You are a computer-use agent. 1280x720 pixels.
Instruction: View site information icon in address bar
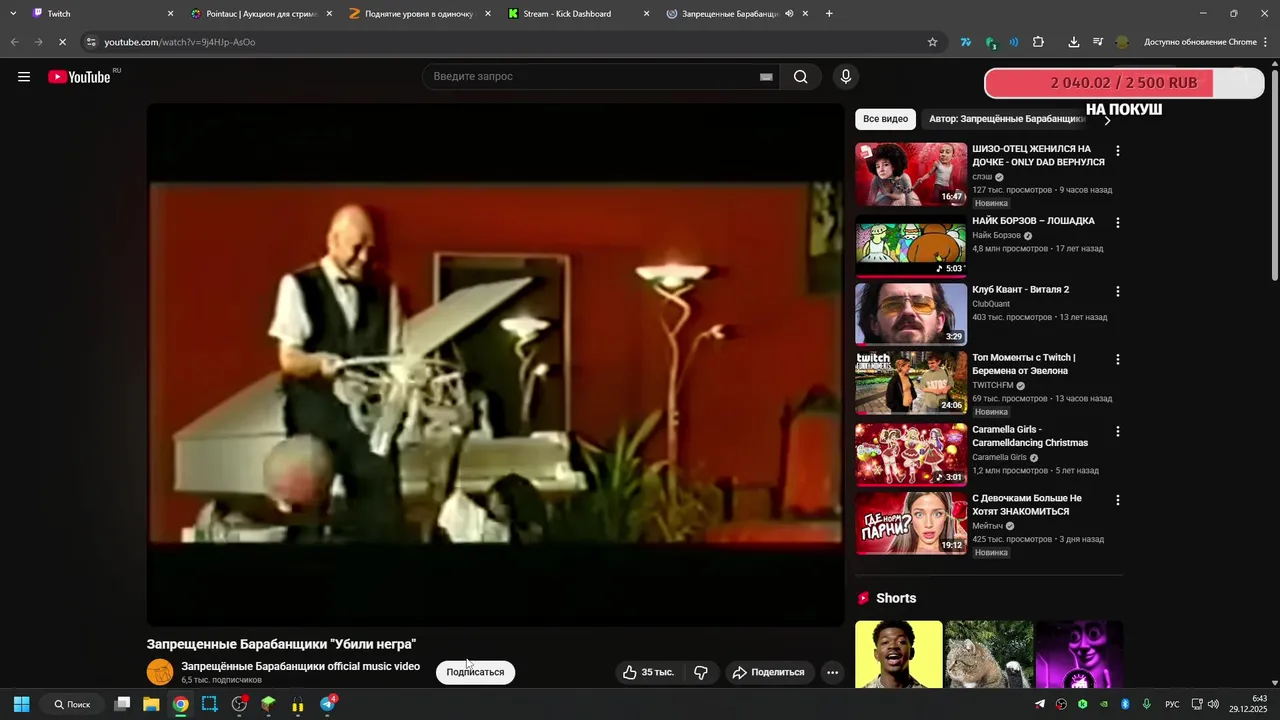point(91,42)
